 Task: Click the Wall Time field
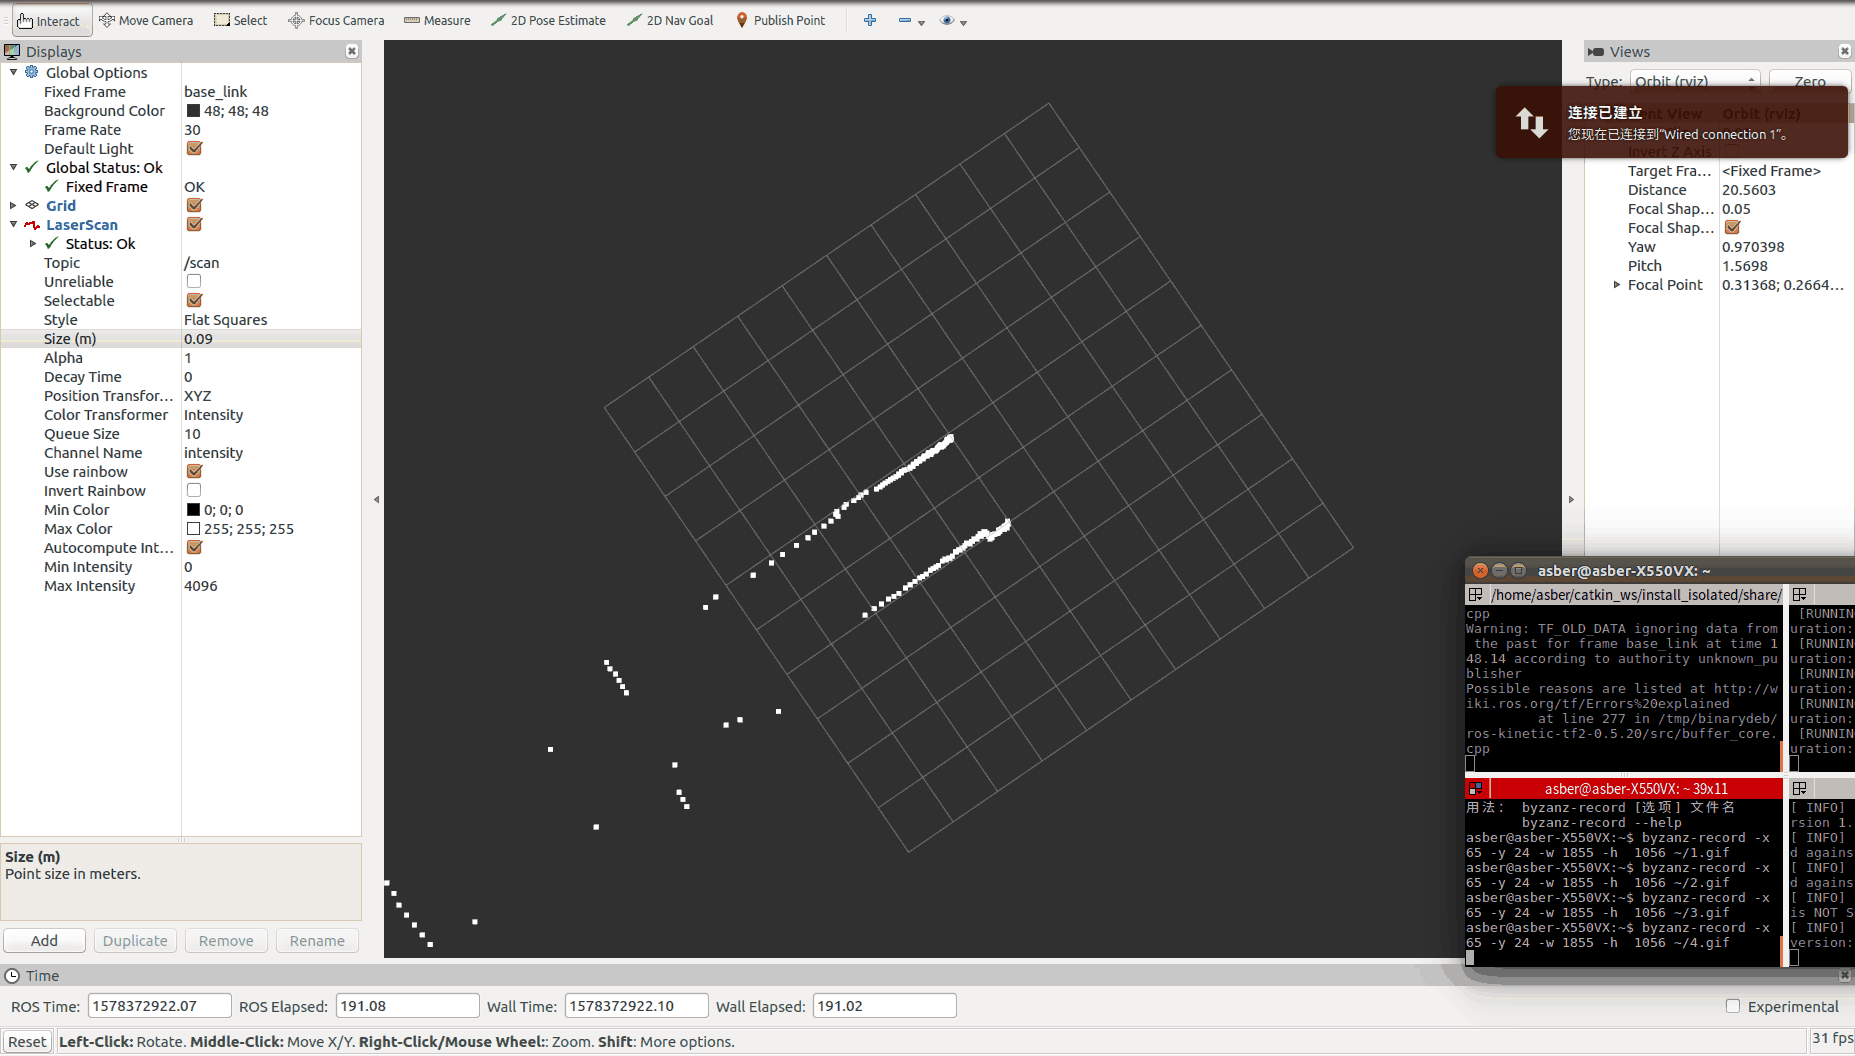point(637,1006)
